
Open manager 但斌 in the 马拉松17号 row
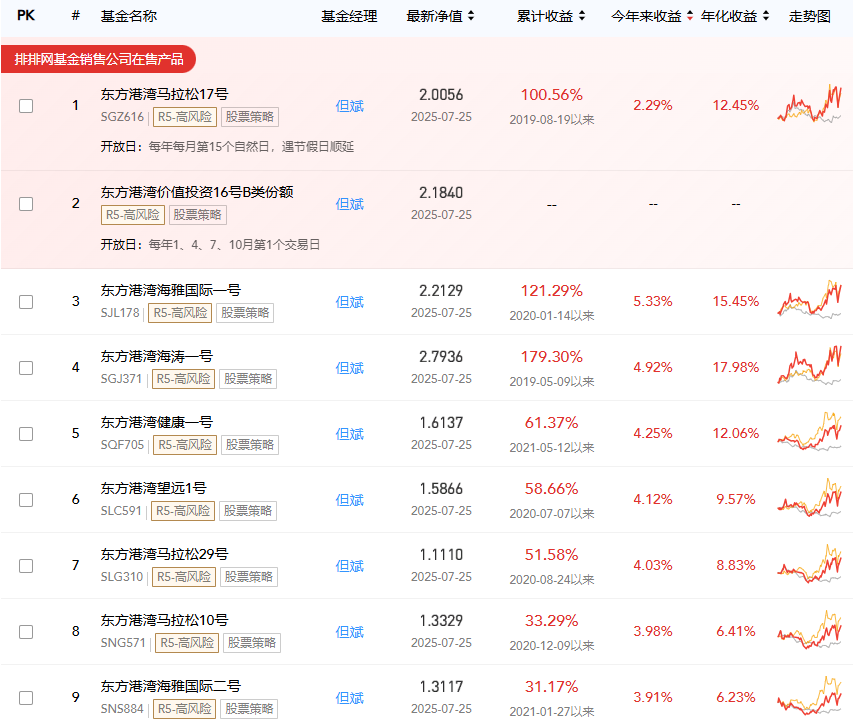[x=349, y=106]
